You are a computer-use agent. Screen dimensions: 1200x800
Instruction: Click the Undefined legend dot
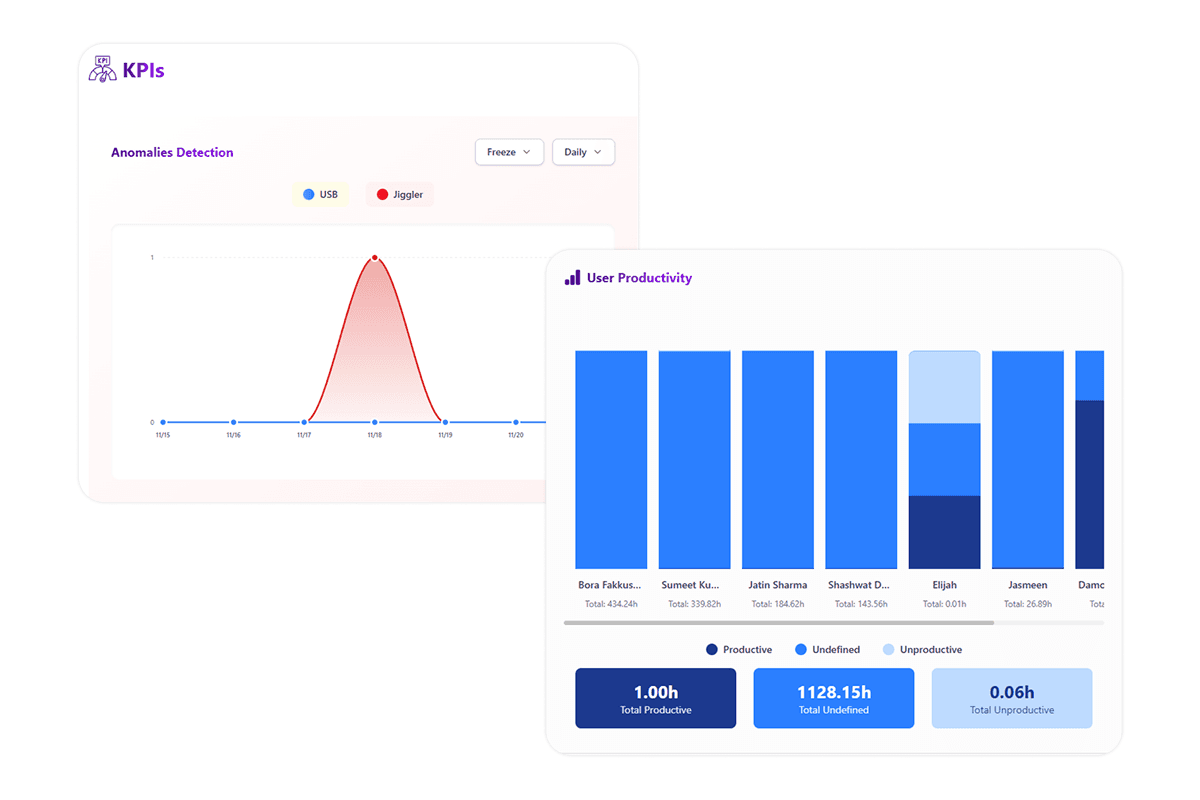pyautogui.click(x=801, y=650)
